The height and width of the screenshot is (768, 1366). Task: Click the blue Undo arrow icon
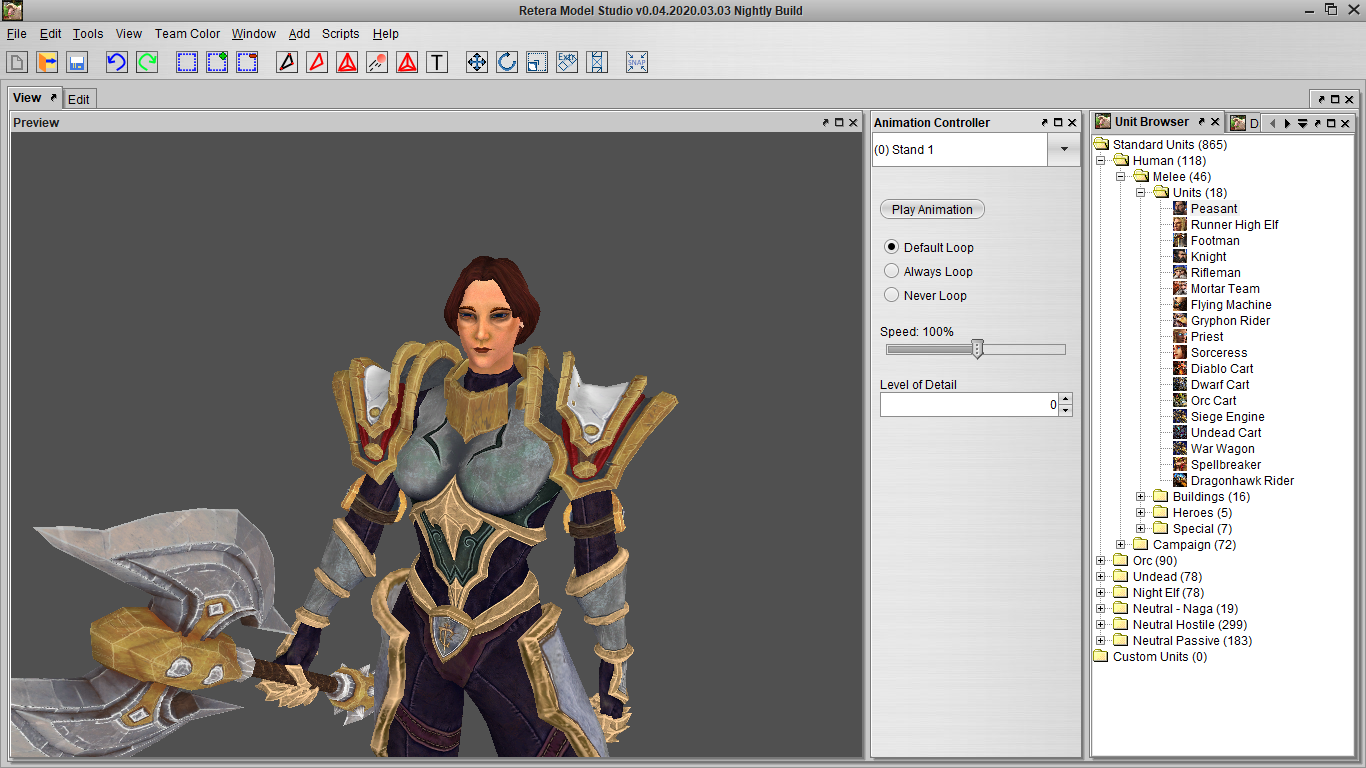tap(117, 62)
